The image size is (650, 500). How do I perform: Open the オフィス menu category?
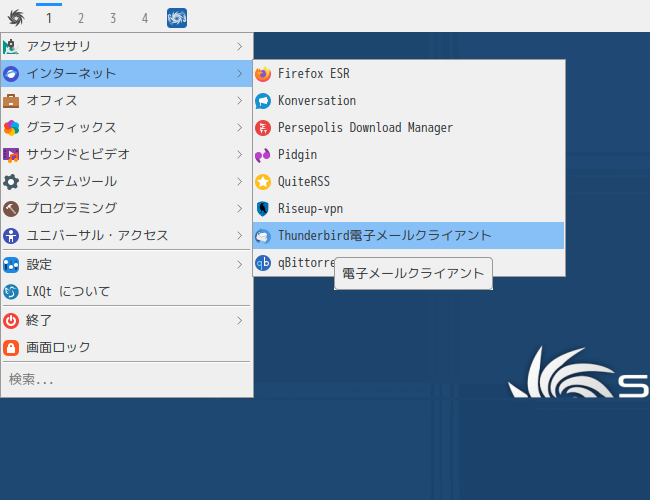click(126, 101)
